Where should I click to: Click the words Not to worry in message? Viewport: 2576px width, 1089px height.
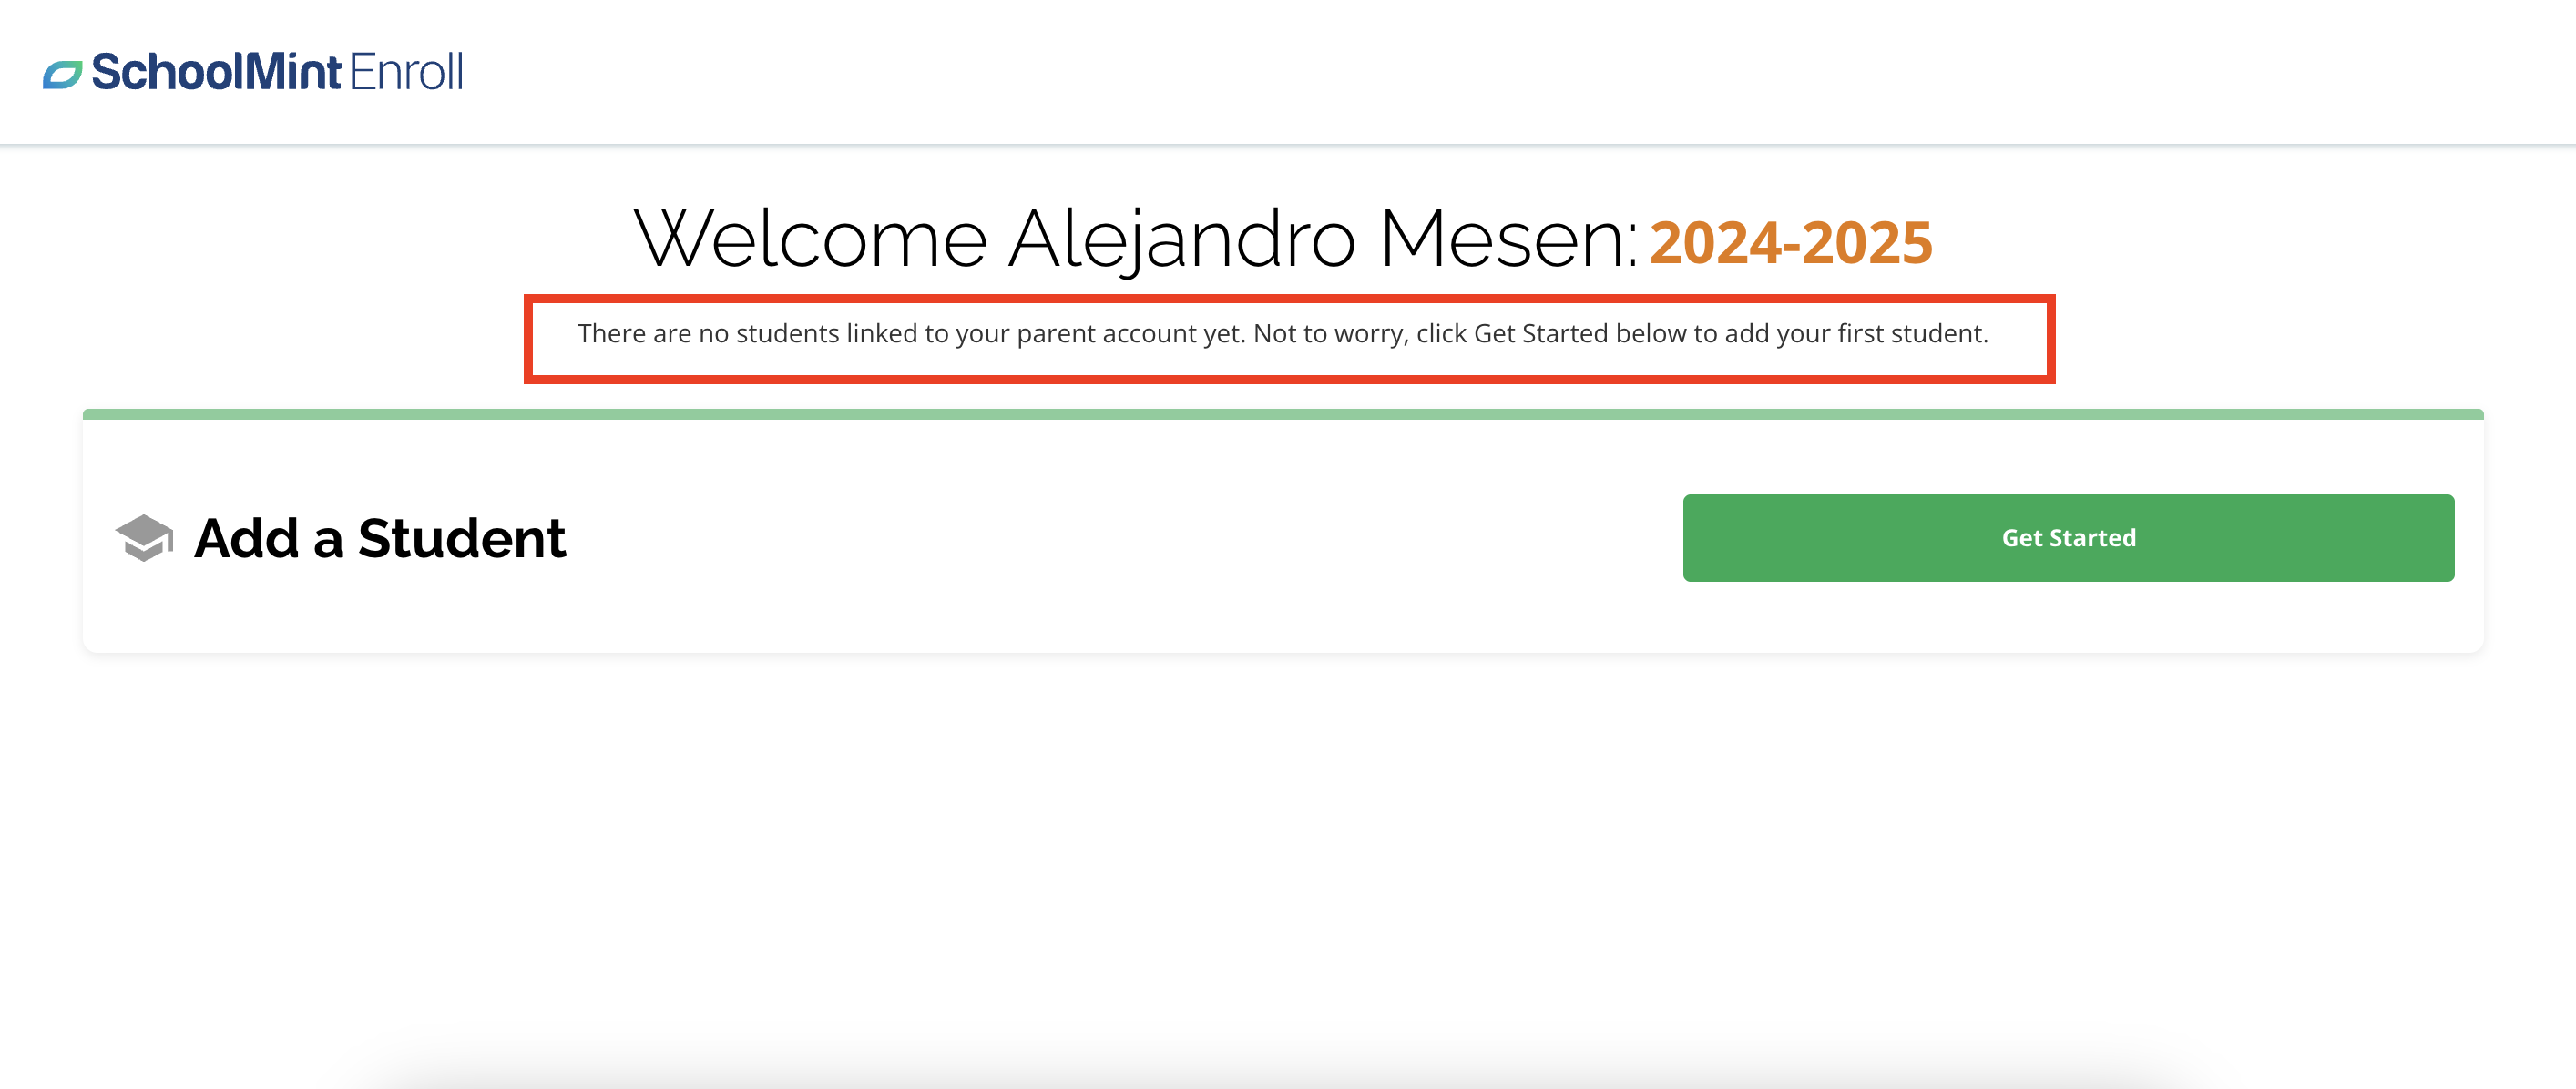1329,334
